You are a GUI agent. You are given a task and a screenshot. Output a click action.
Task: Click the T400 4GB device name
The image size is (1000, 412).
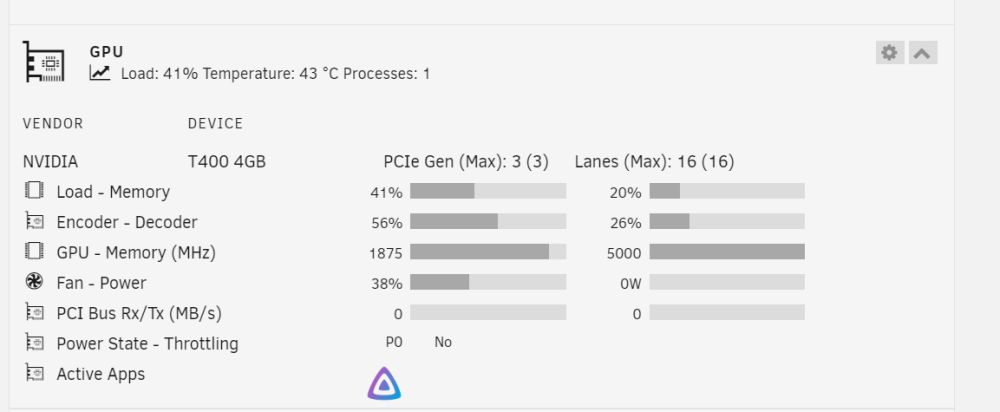pyautogui.click(x=226, y=162)
